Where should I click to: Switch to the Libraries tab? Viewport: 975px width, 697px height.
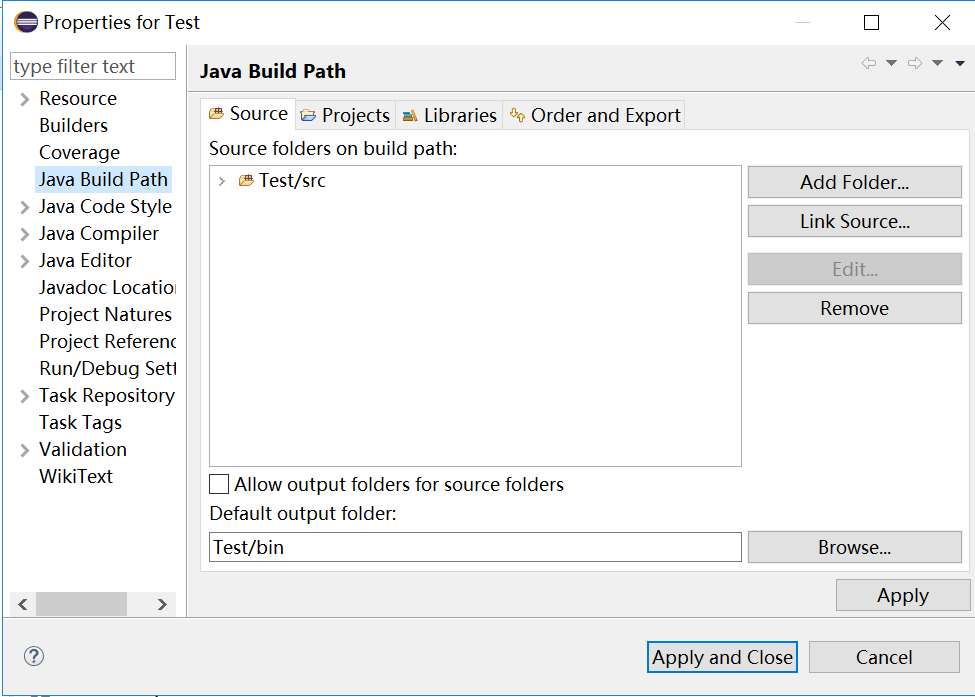(449, 115)
